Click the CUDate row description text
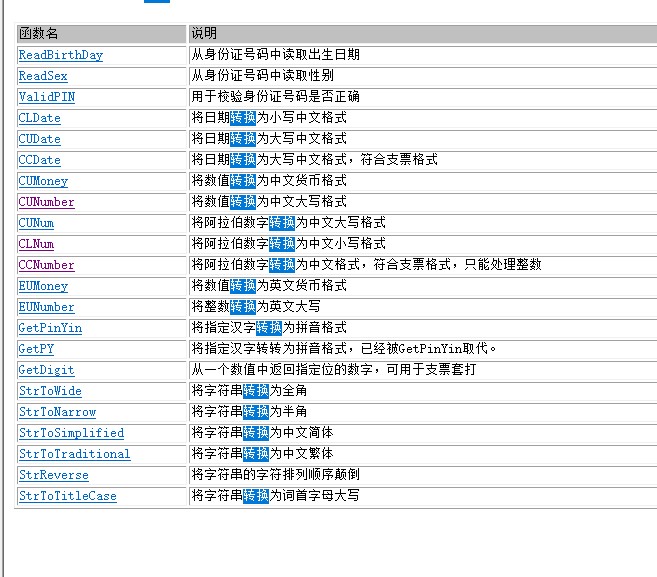 click(x=269, y=138)
